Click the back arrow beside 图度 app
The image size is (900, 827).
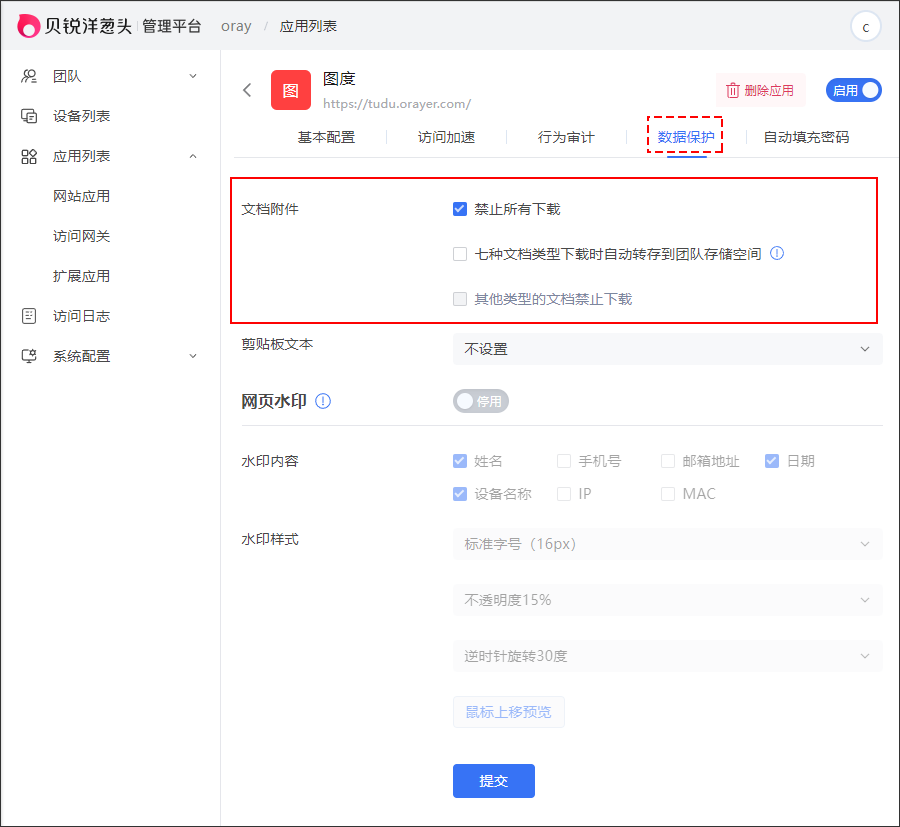click(x=247, y=90)
